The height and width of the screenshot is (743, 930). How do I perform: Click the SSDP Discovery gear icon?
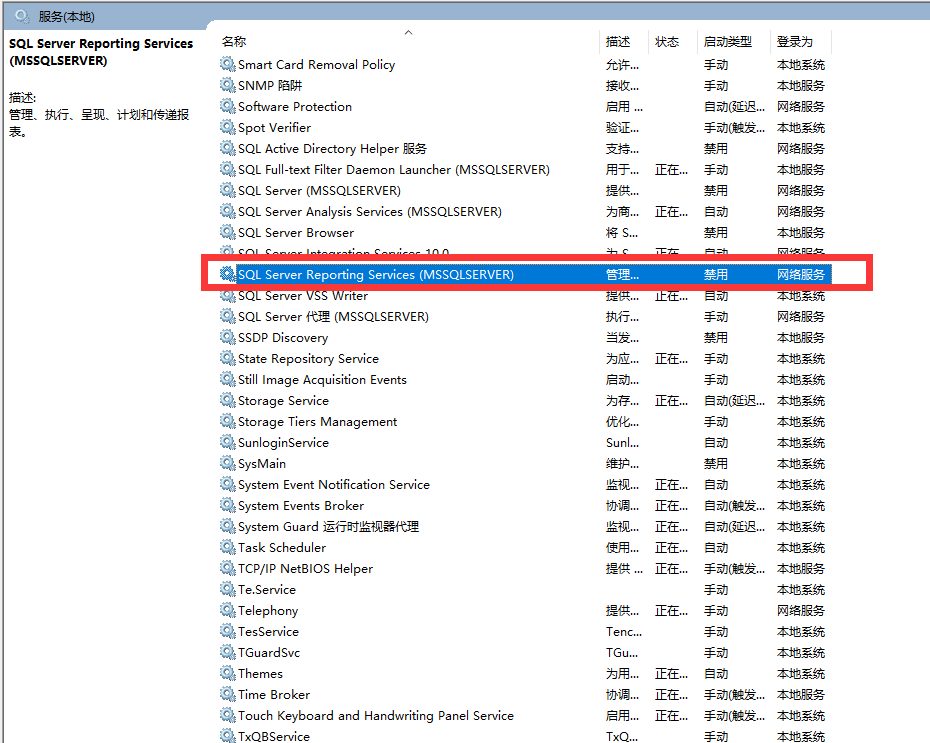coord(228,337)
